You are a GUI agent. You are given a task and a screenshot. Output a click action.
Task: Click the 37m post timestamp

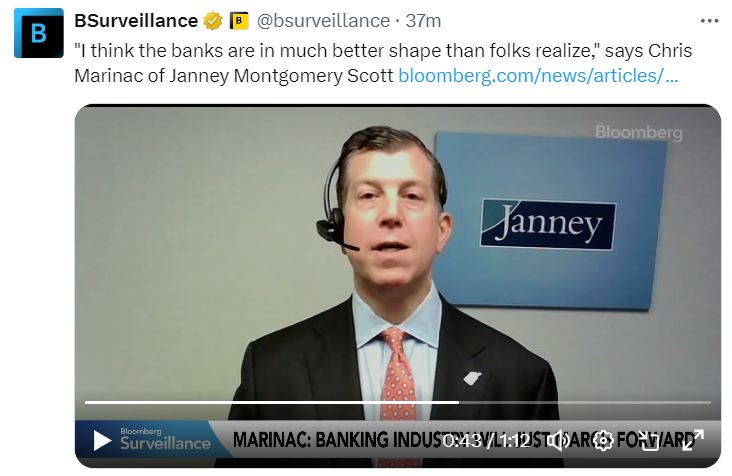point(423,21)
